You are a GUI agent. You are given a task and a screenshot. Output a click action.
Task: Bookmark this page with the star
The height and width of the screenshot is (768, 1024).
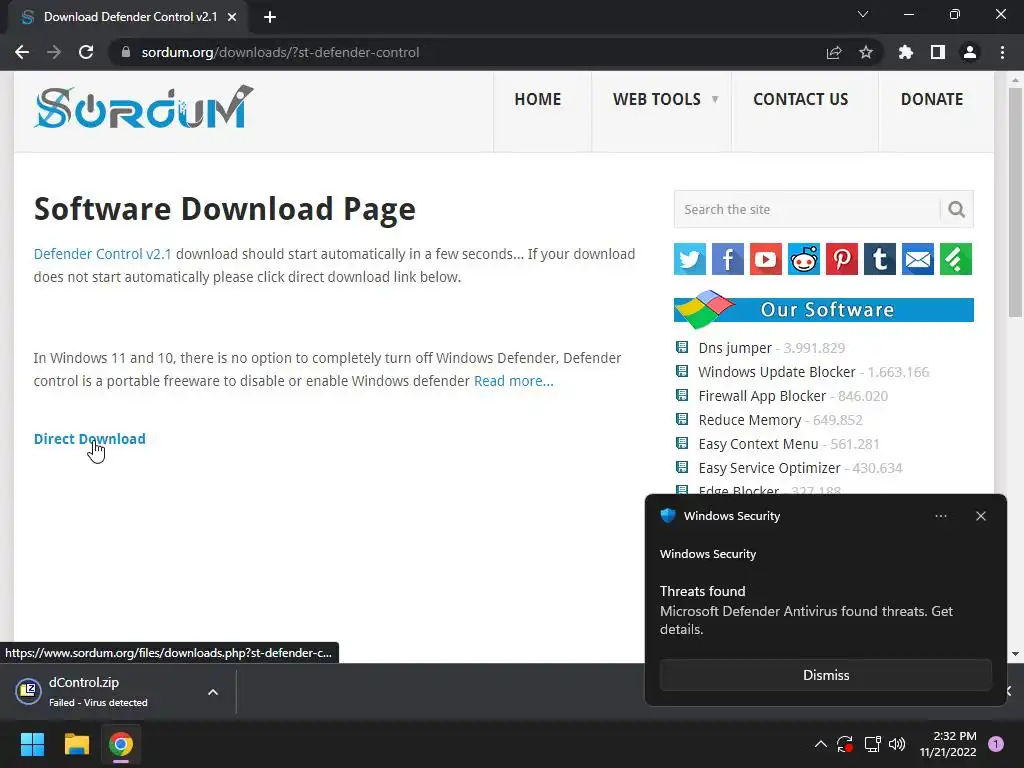(x=866, y=52)
